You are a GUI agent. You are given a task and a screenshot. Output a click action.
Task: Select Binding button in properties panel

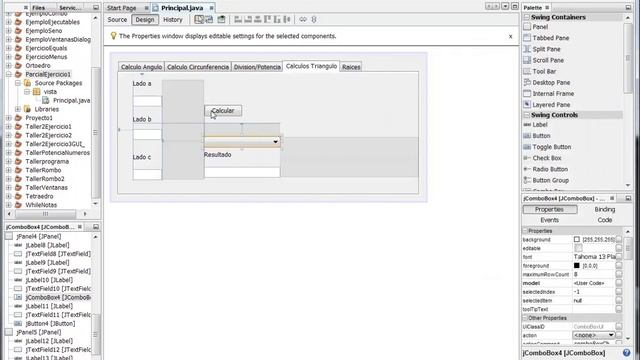(x=604, y=209)
